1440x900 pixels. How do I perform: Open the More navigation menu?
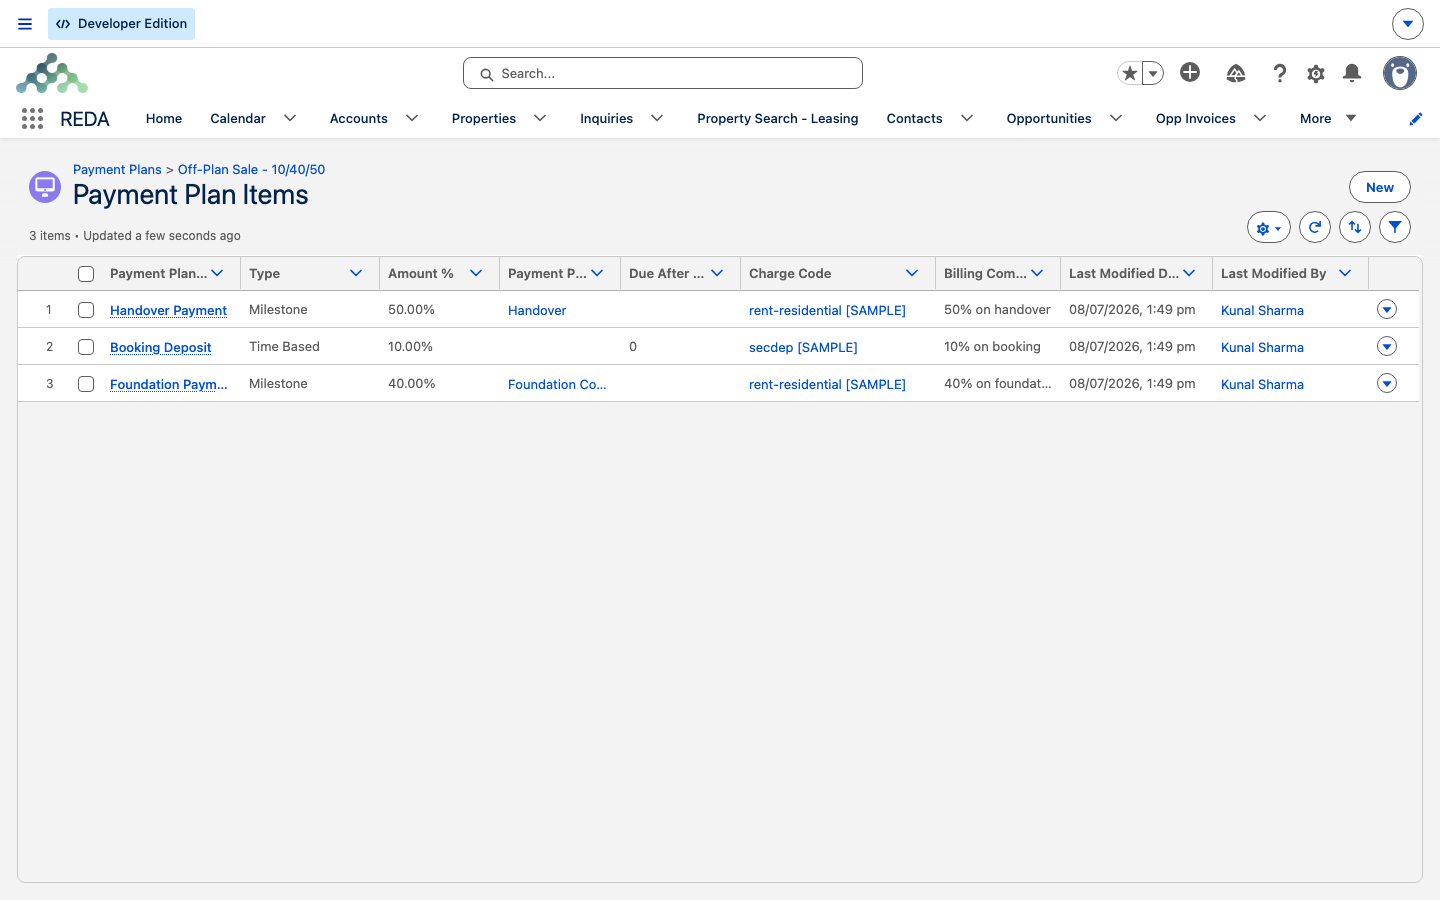(x=1328, y=118)
